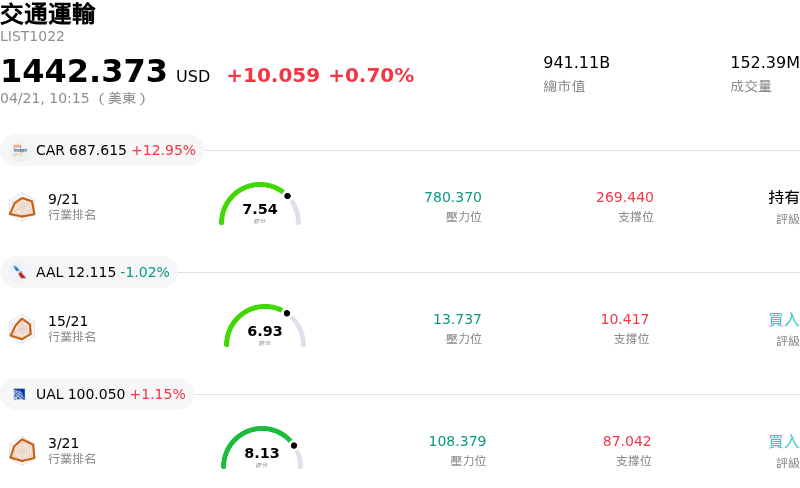Click the 買入 rating for UAL
This screenshot has width=800, height=488.
[784, 441]
